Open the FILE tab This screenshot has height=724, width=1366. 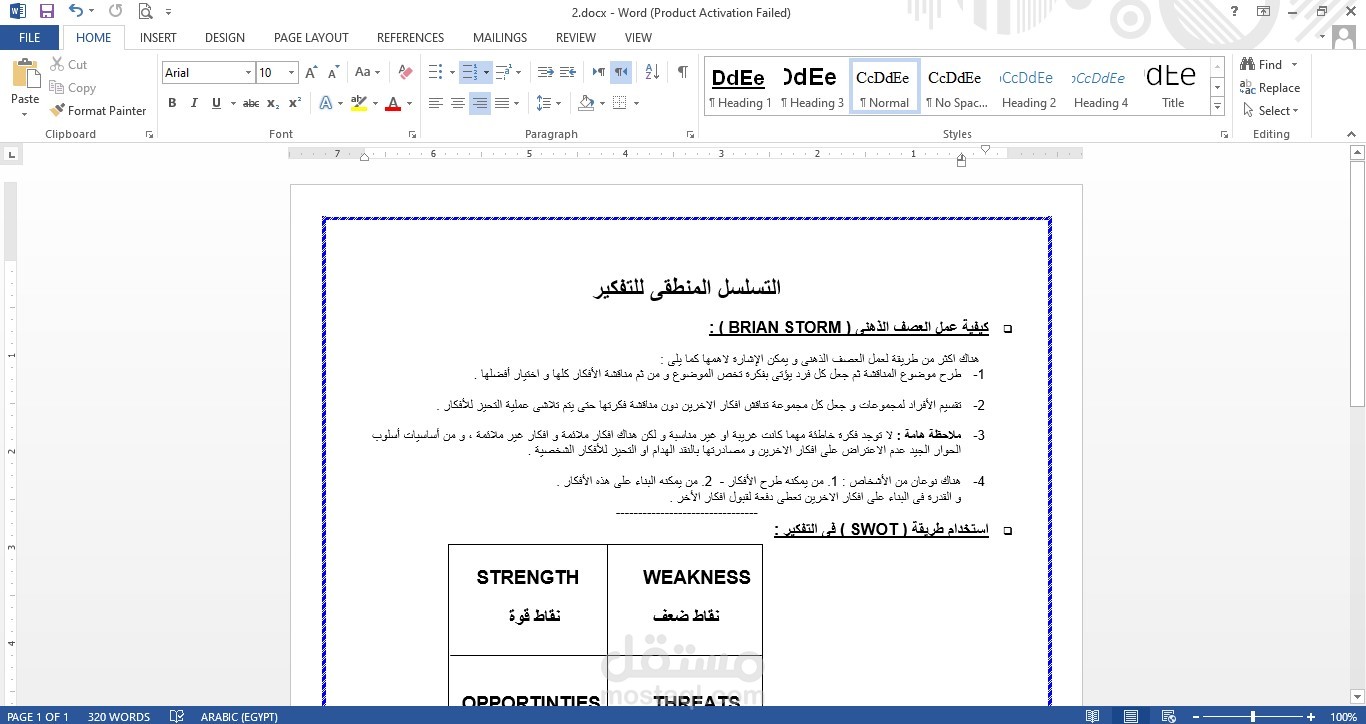[x=30, y=37]
